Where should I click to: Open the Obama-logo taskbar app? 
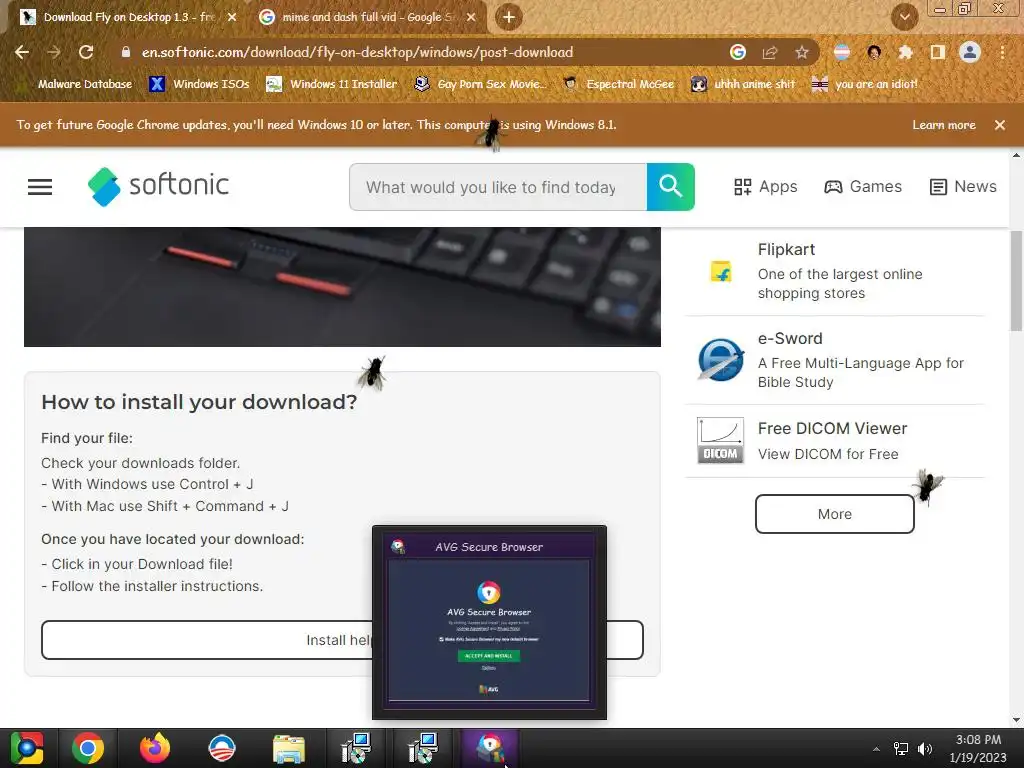pyautogui.click(x=221, y=748)
